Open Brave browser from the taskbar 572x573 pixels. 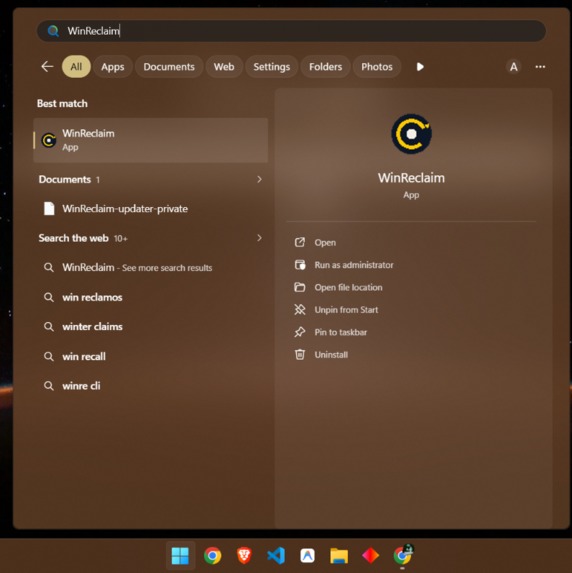244,556
